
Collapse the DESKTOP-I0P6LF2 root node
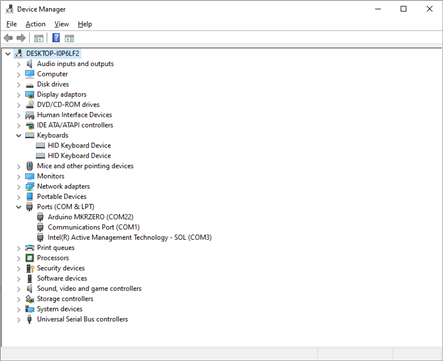(x=8, y=54)
